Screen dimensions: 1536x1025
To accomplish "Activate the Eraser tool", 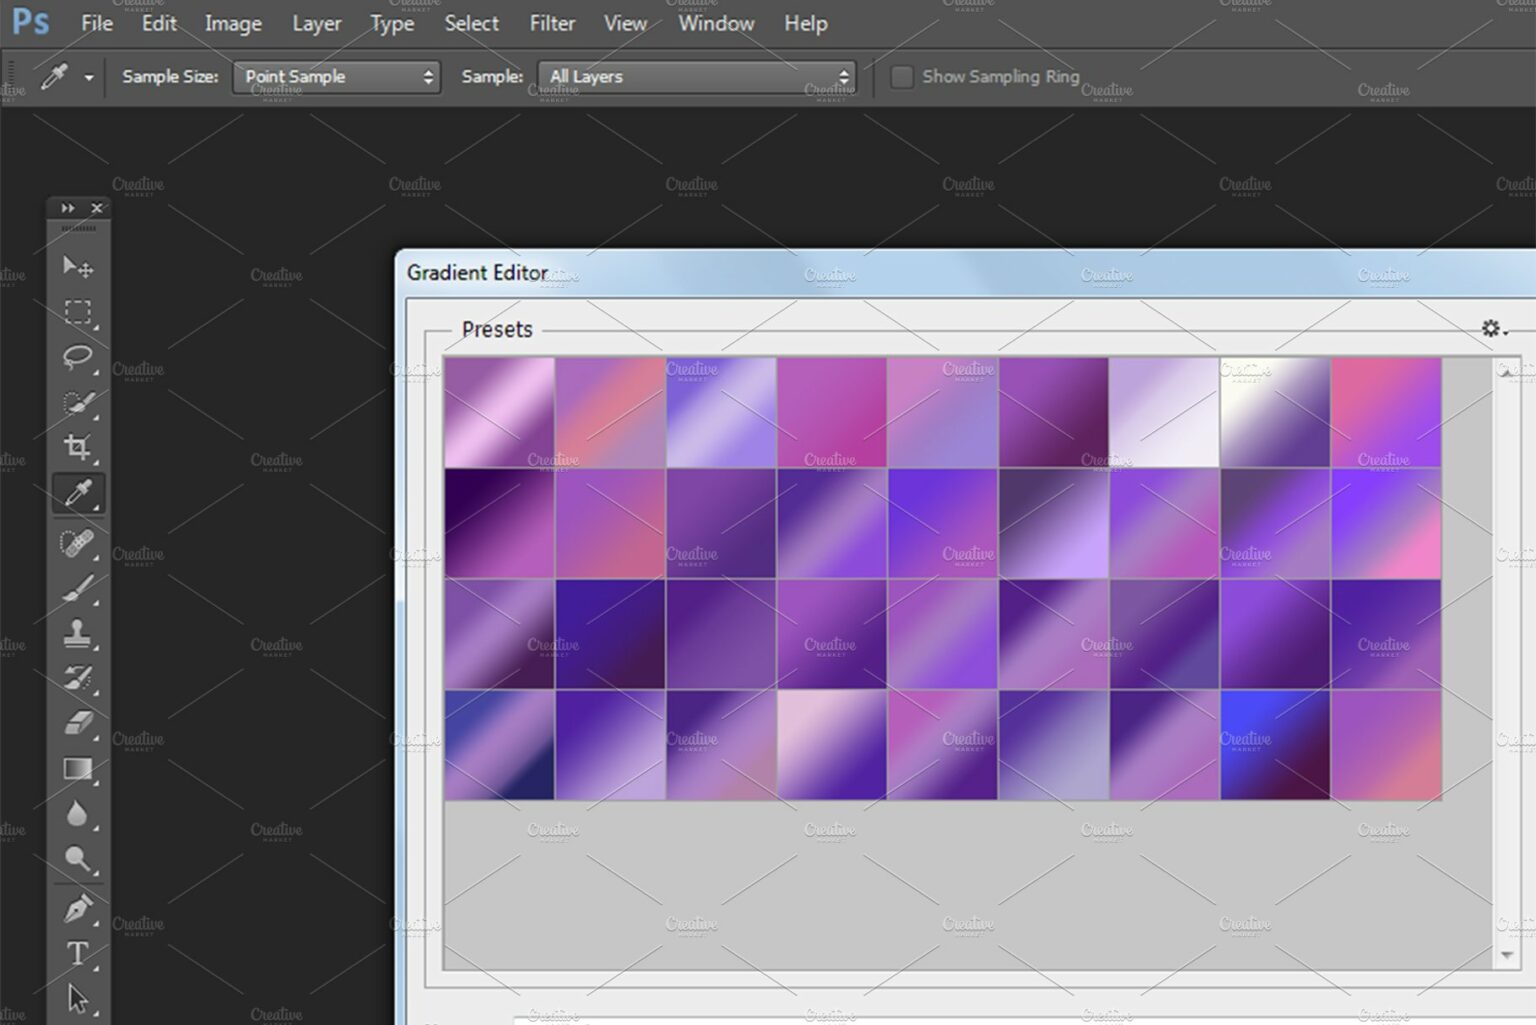I will pos(76,722).
